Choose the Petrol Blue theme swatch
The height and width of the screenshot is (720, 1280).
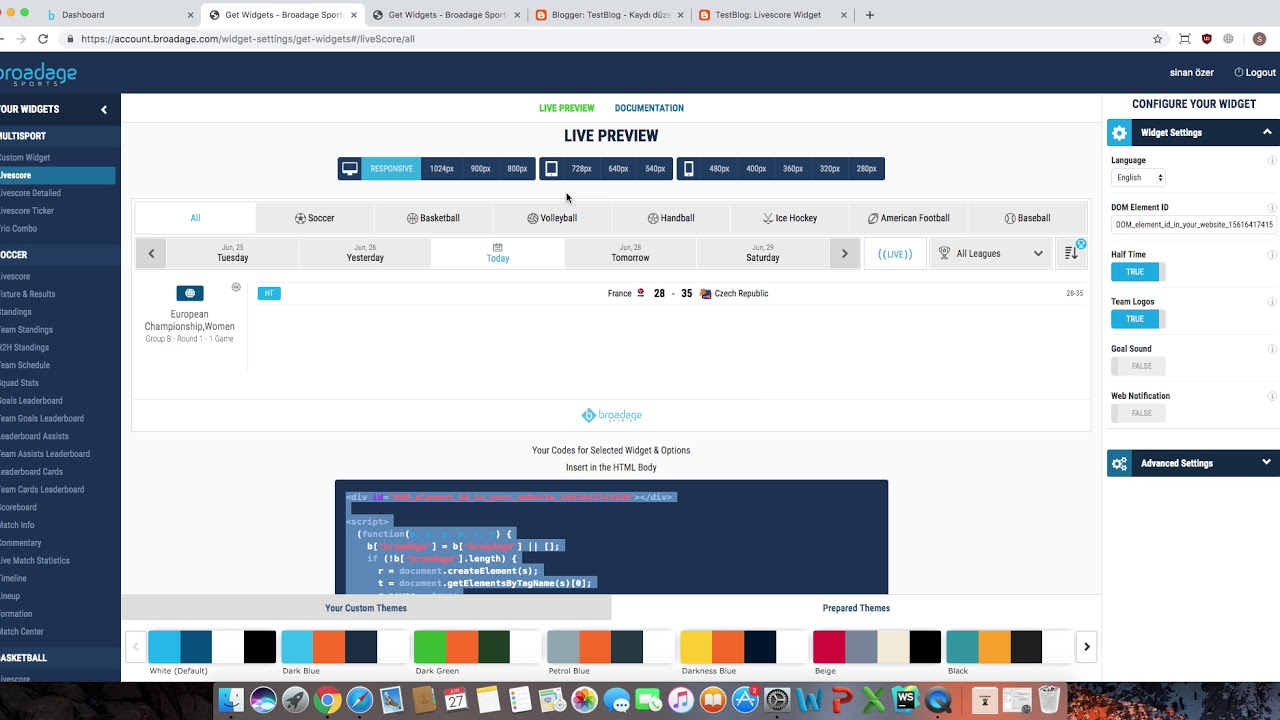point(611,647)
